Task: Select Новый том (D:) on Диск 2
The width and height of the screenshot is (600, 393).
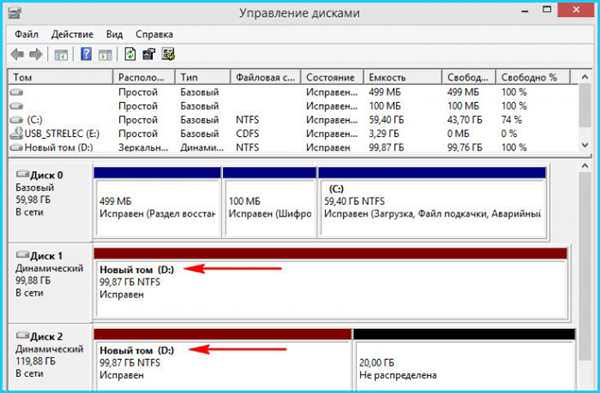Action: point(223,359)
